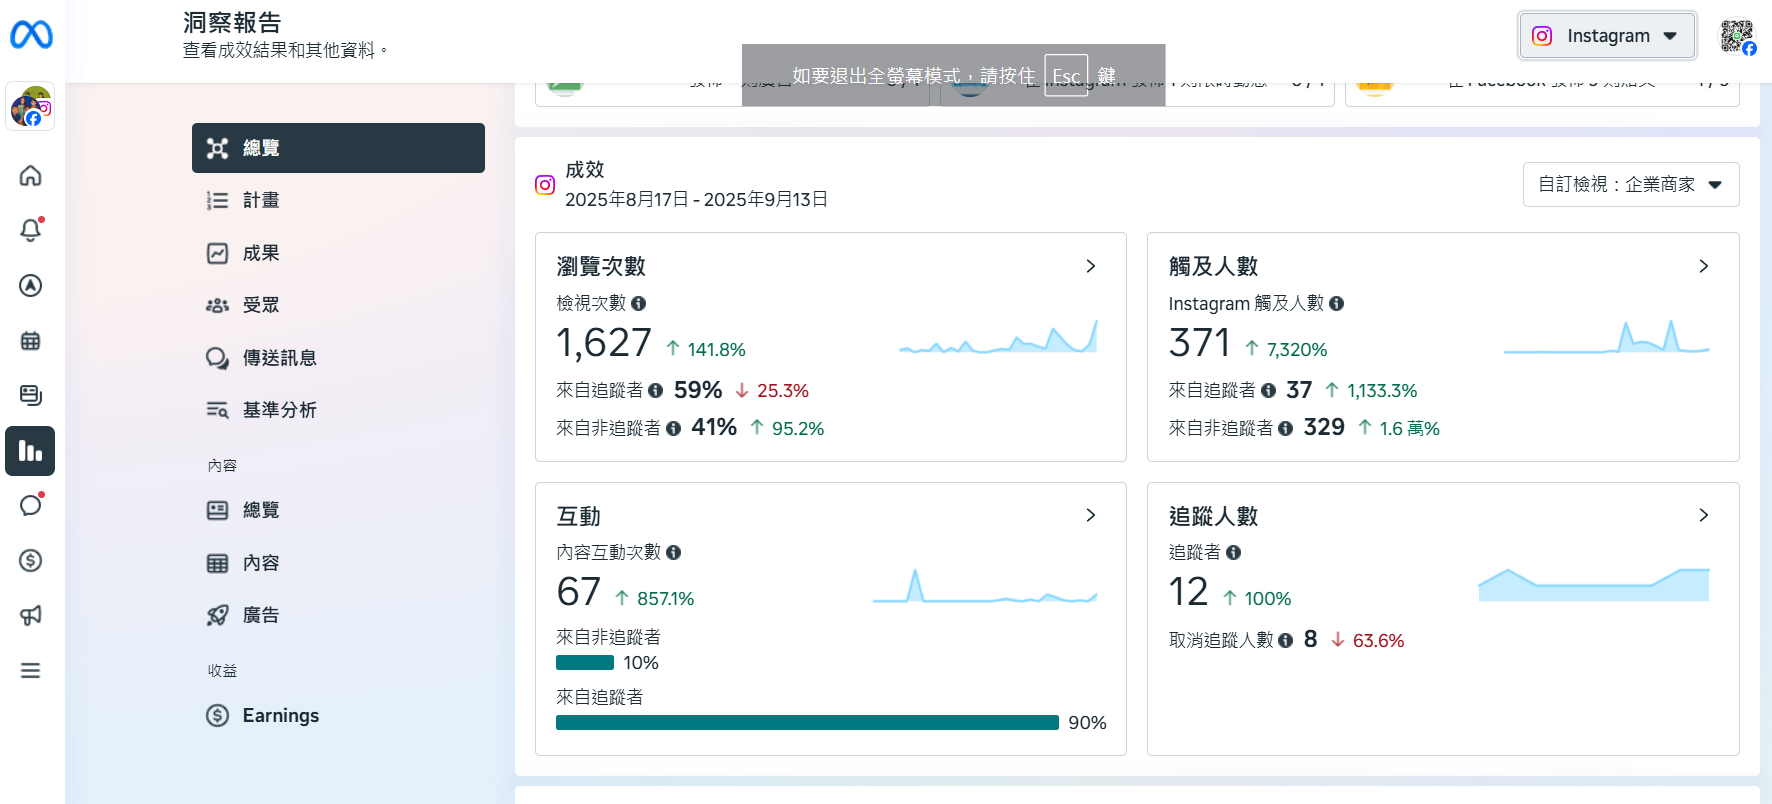Open the Home icon in left rail
The height and width of the screenshot is (804, 1772).
[x=31, y=176]
